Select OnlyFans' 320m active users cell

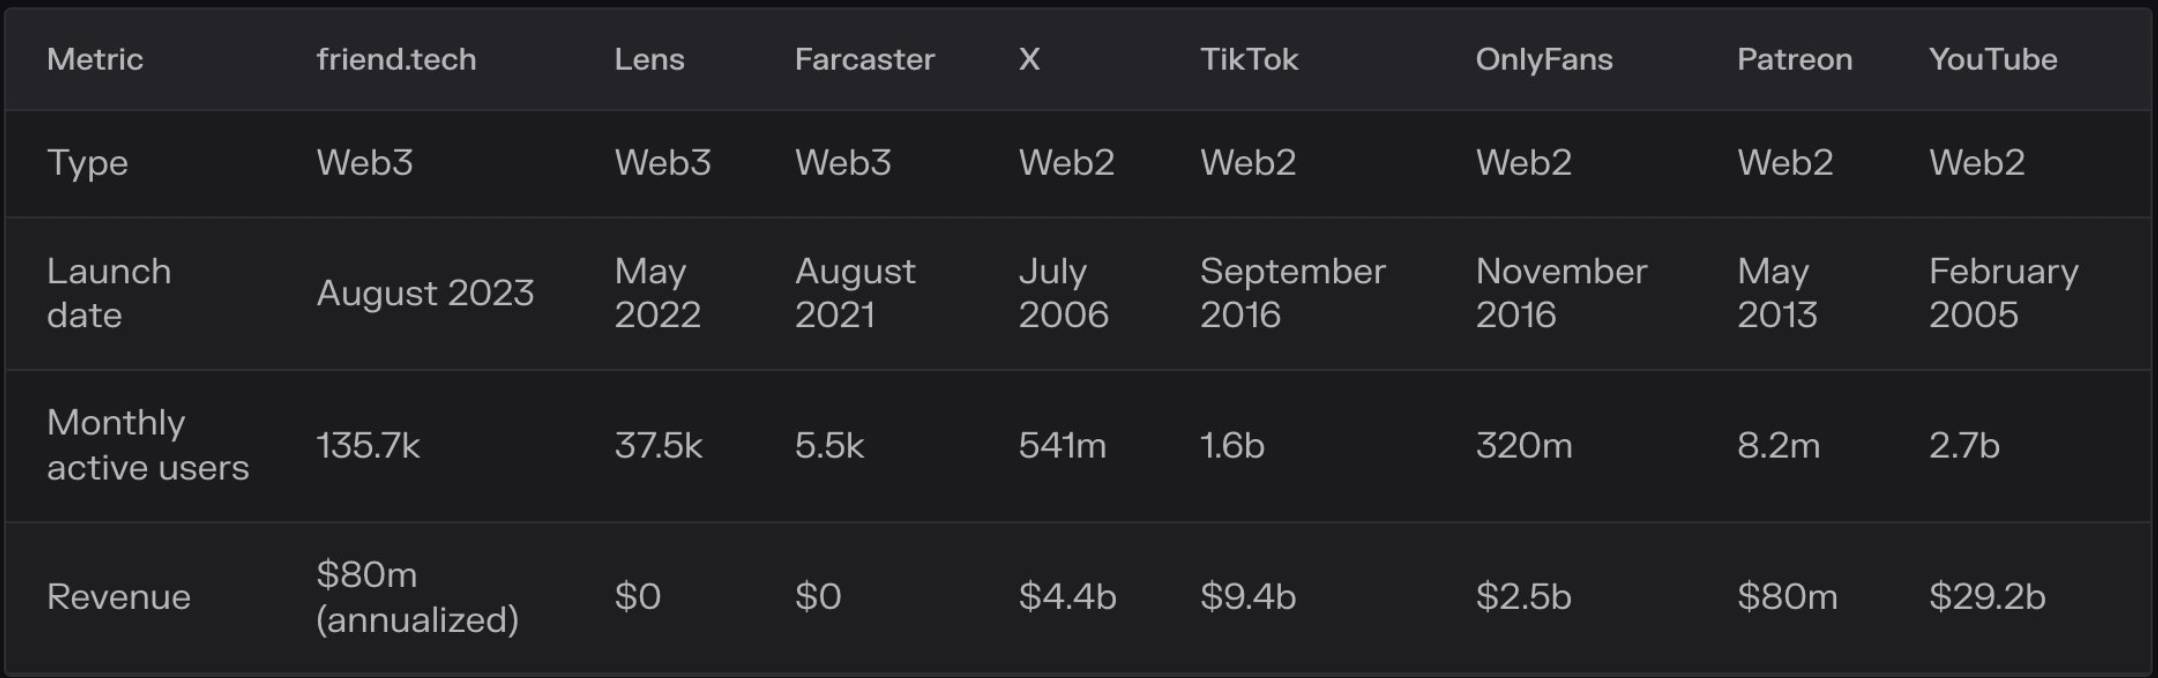(1524, 445)
